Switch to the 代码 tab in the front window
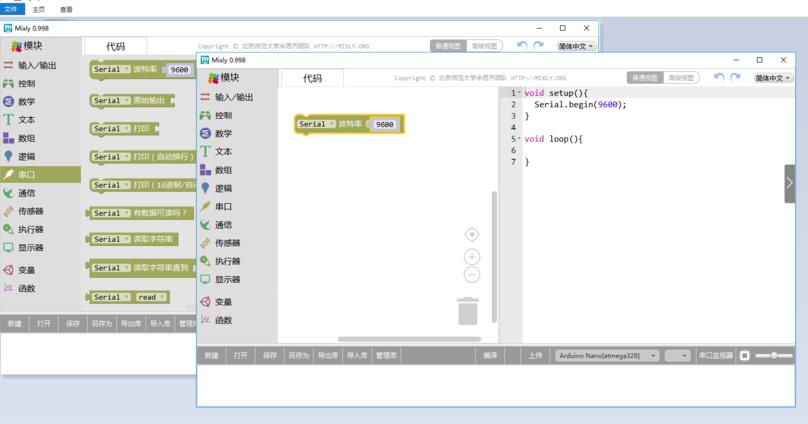 (x=312, y=78)
